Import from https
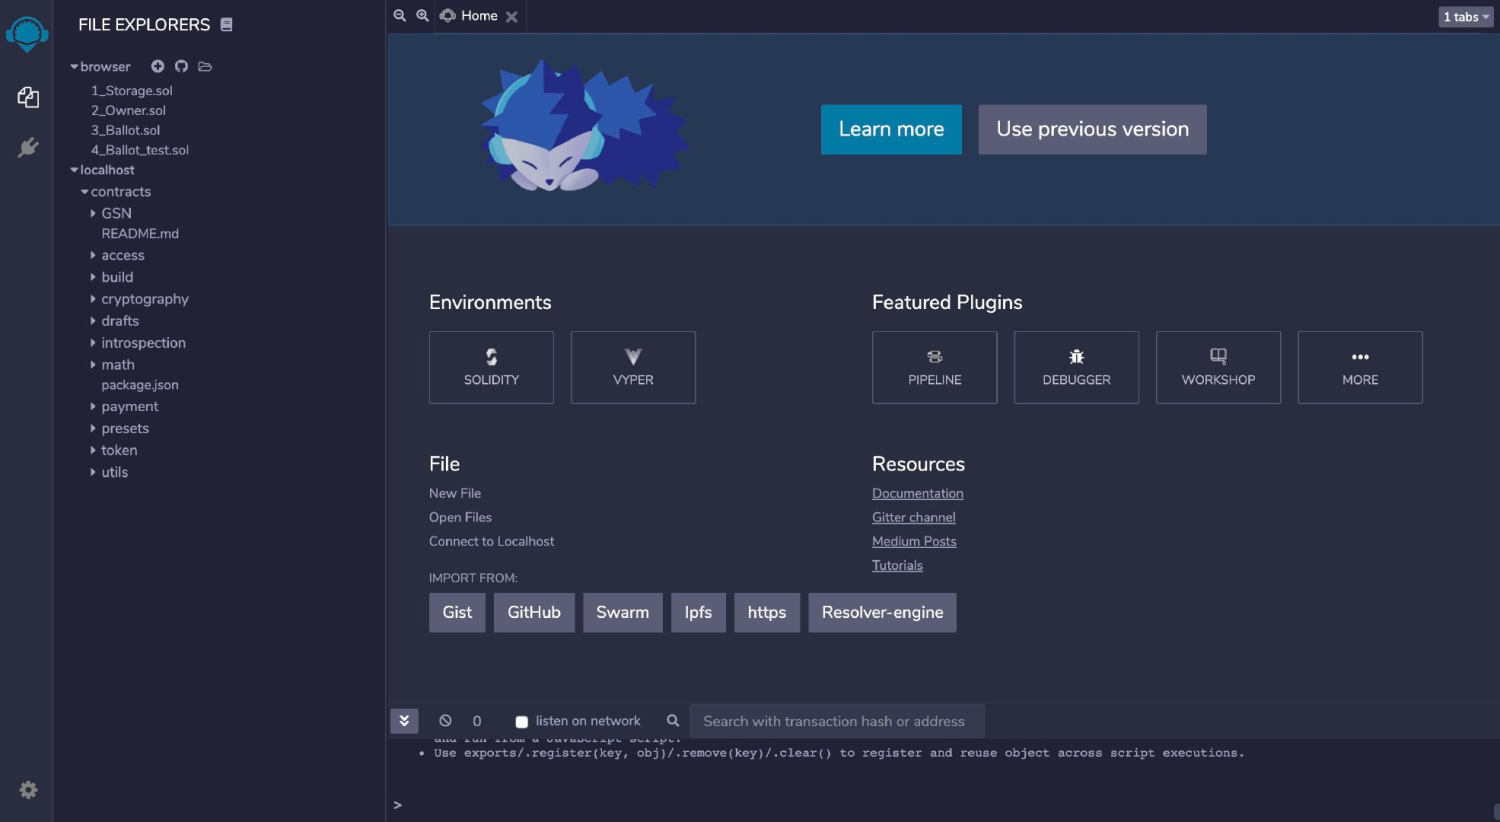1500x822 pixels. pos(767,612)
